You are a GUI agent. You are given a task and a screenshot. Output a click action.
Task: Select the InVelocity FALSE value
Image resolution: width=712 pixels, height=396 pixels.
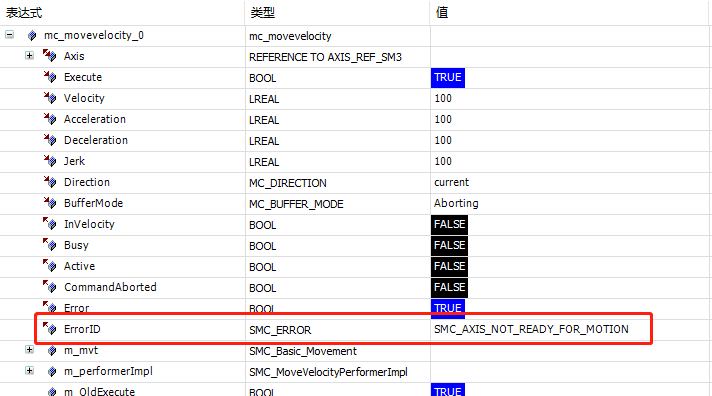(x=449, y=224)
